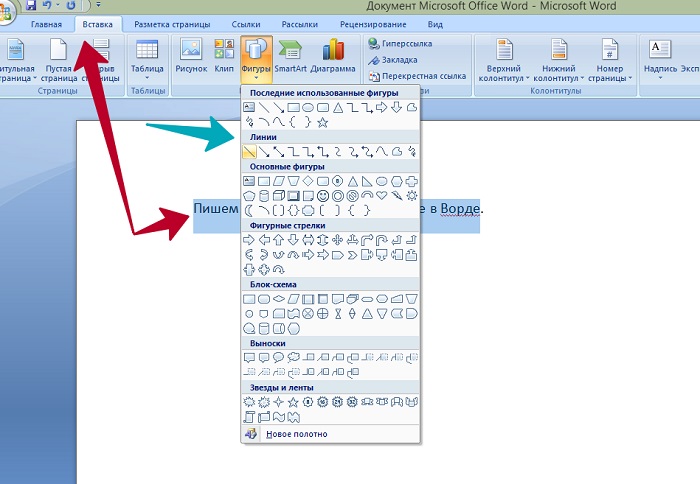
Task: Click the Пустая страница button
Action: point(58,60)
